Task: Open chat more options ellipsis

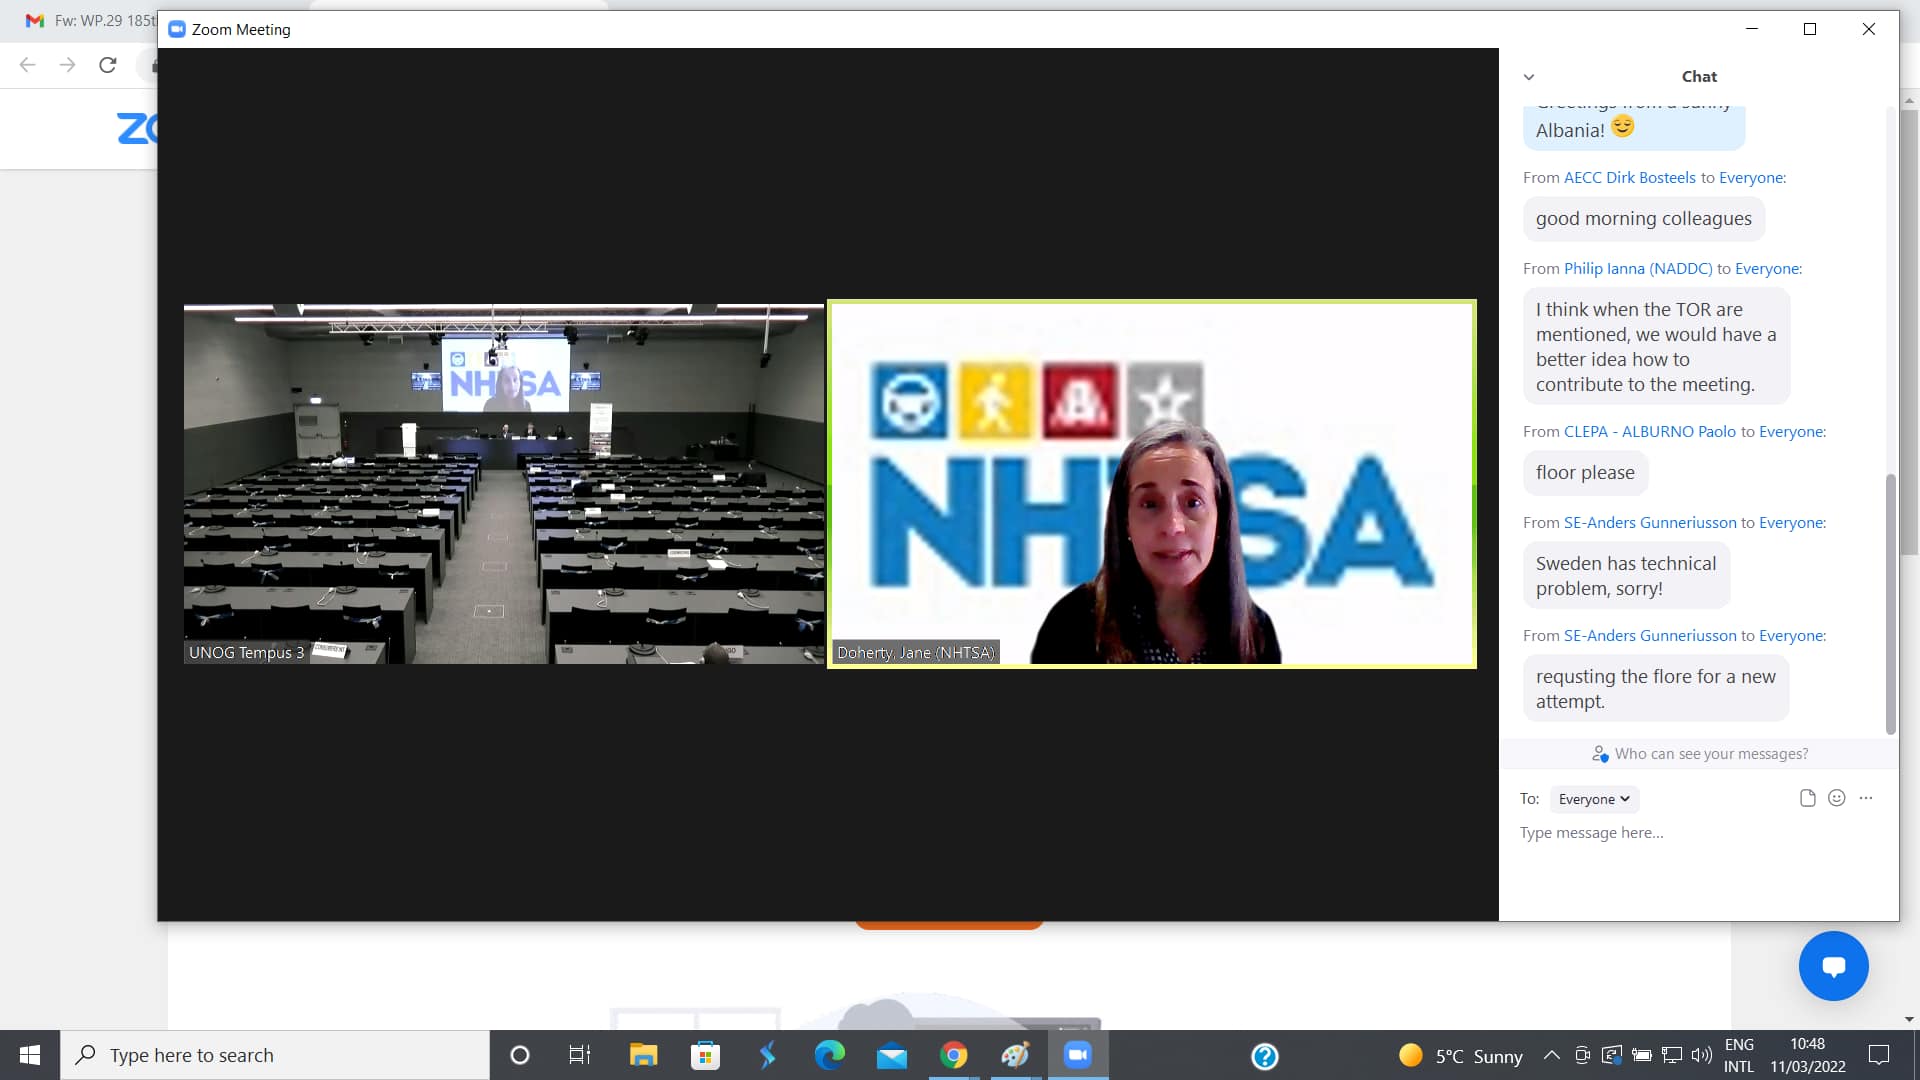Action: (x=1866, y=798)
